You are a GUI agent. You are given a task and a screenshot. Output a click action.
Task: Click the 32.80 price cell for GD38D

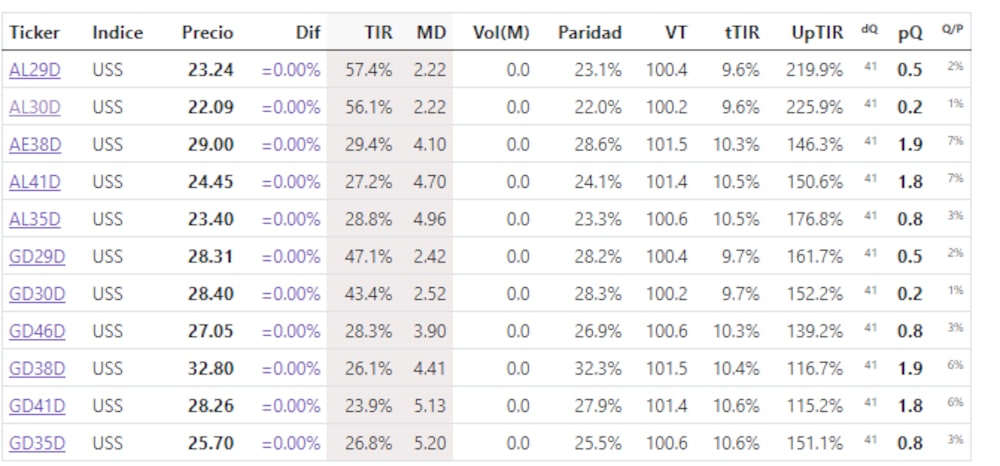pos(211,369)
